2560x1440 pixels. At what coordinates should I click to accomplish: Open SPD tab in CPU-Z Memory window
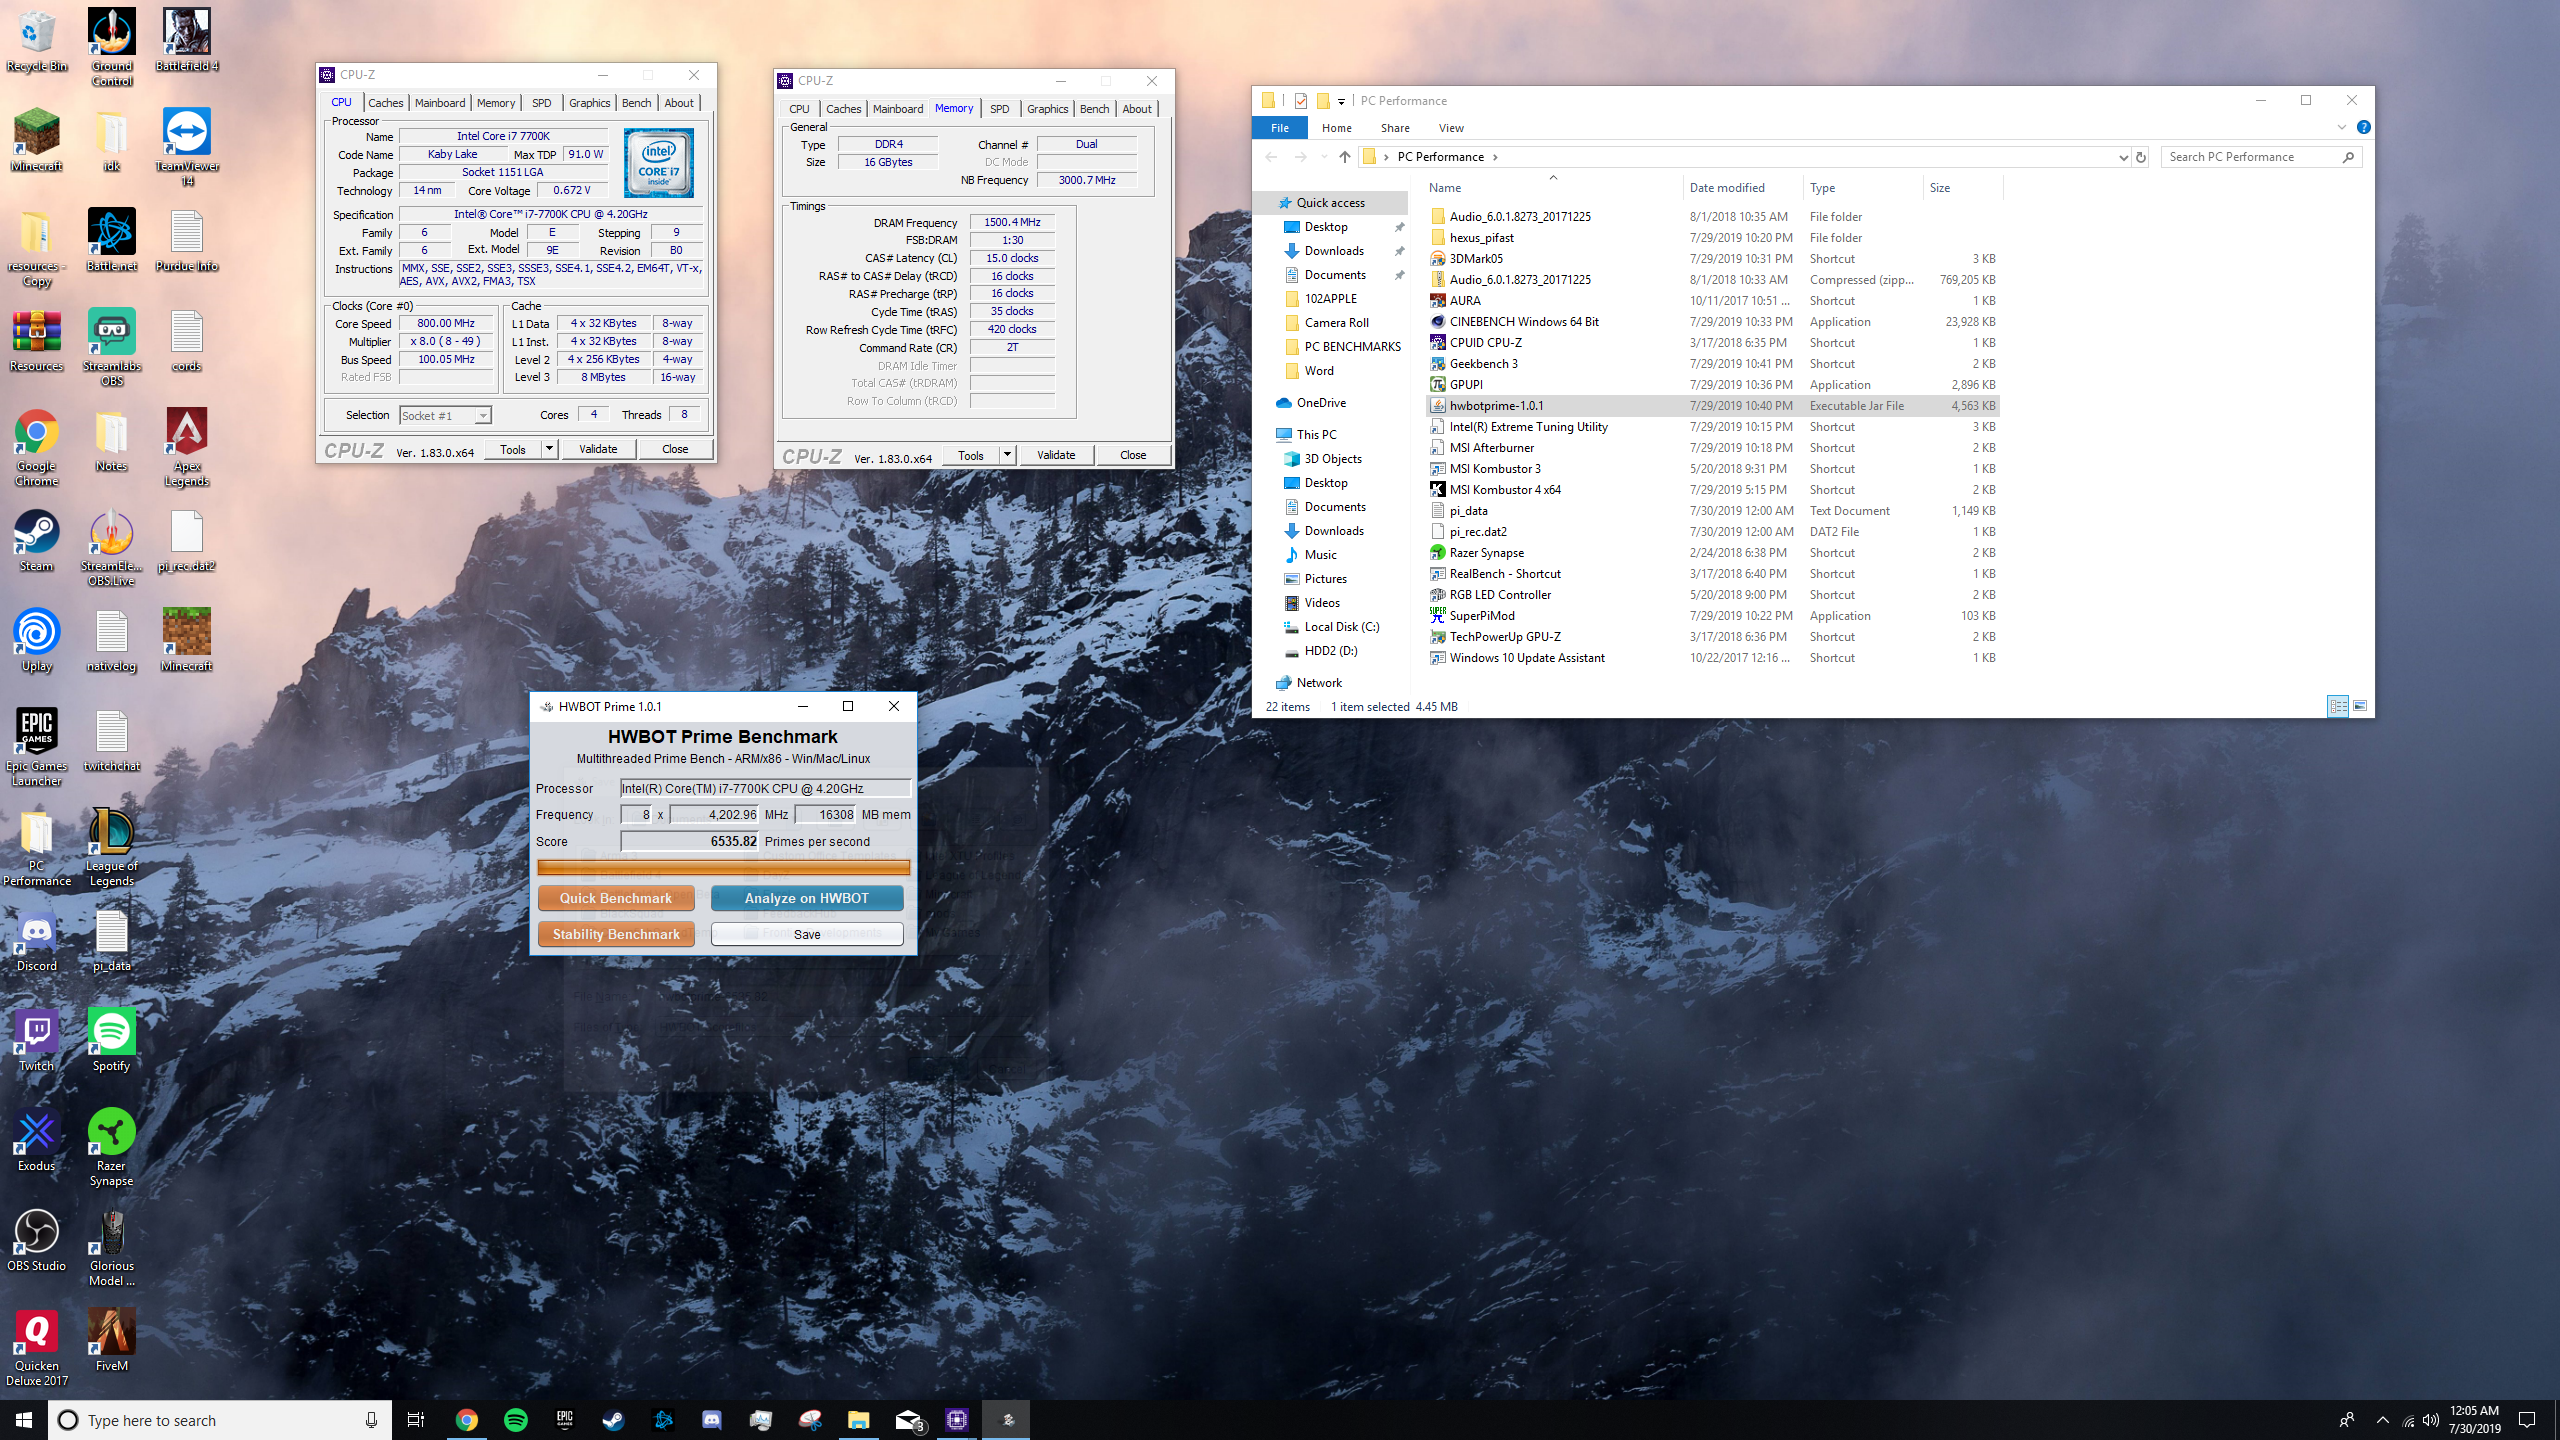pyautogui.click(x=999, y=109)
